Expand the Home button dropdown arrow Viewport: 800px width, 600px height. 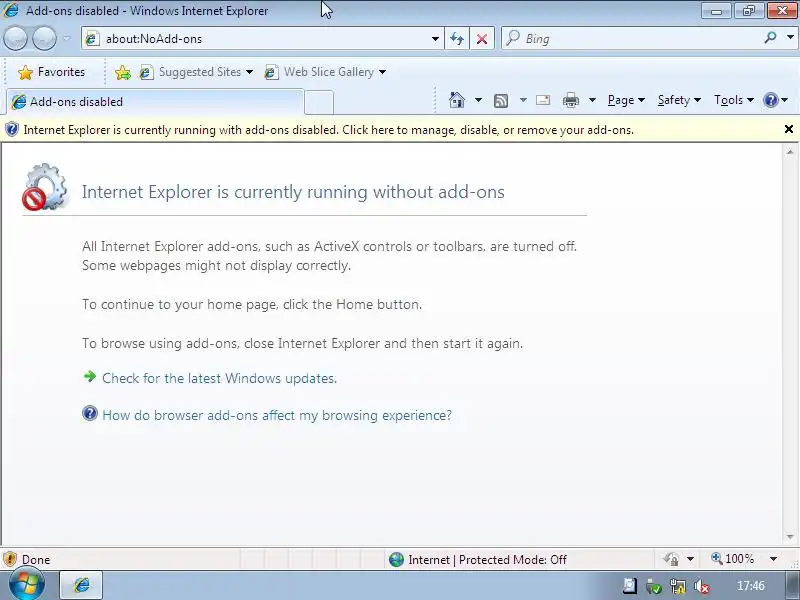[478, 100]
